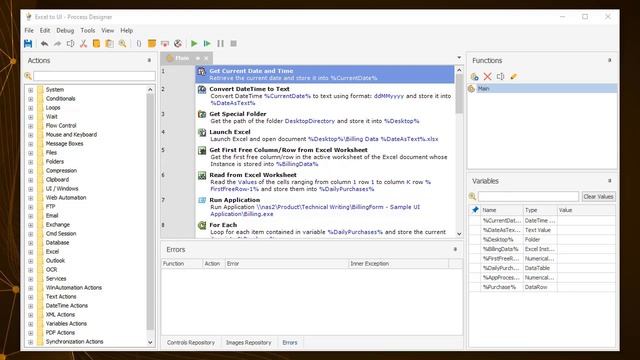The image size is (640, 360).
Task: Open the tab list dropdown arrow above the editor
Action: [x=459, y=58]
